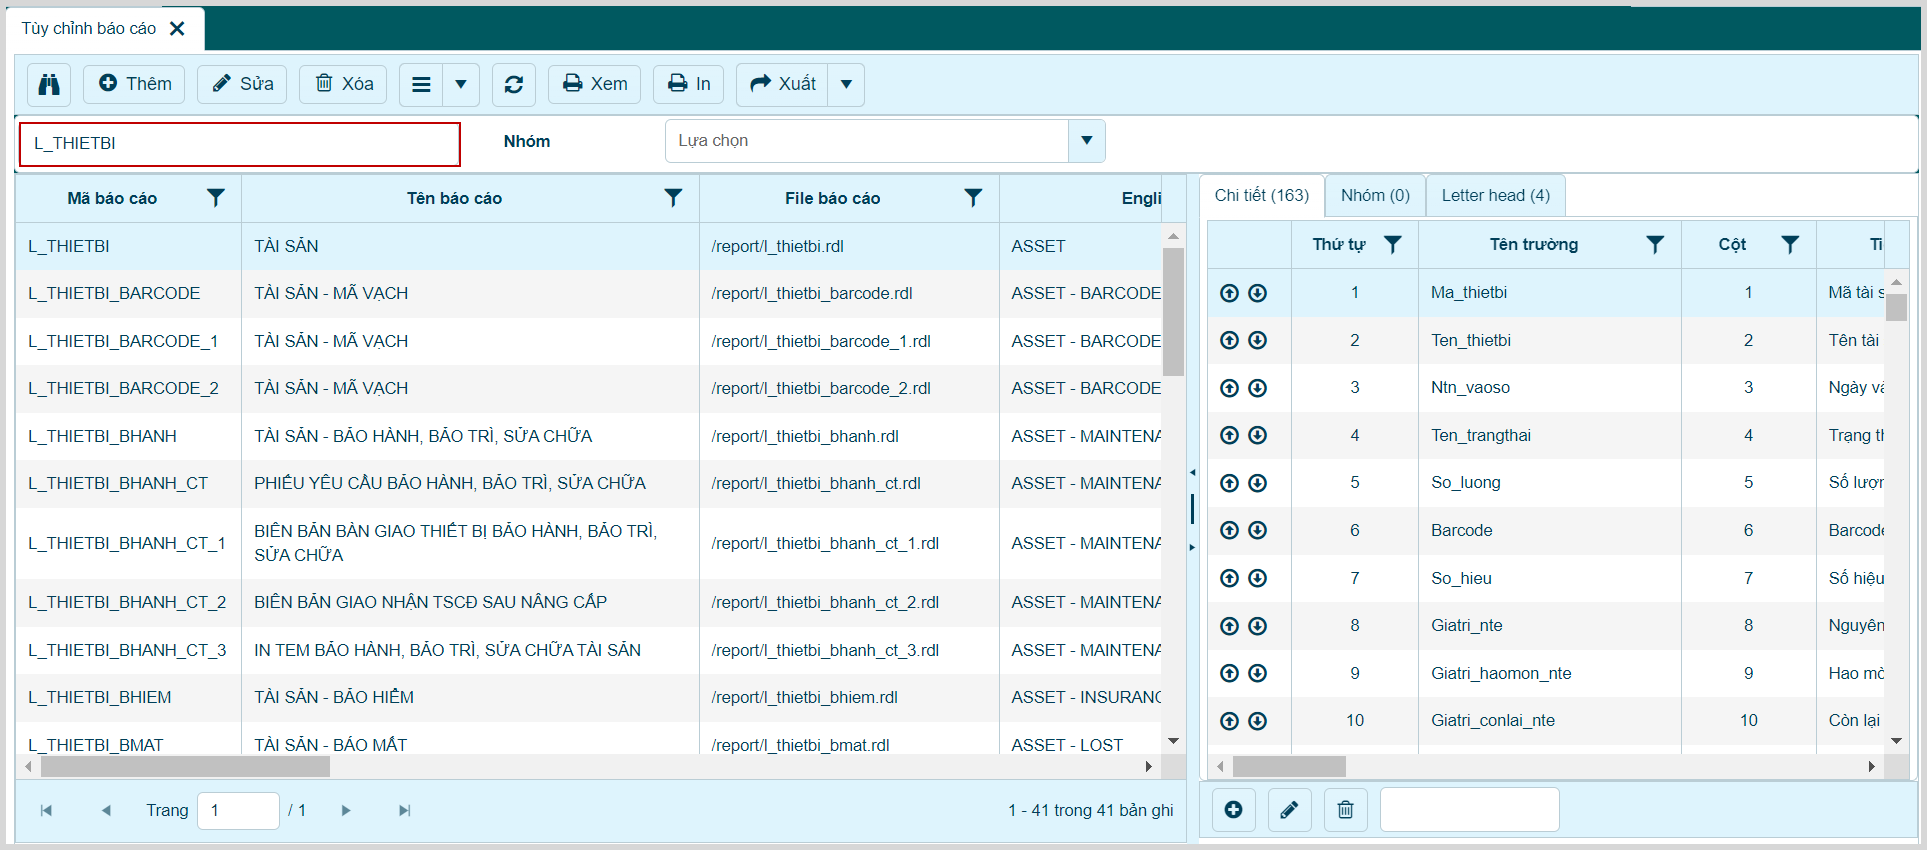Filter the Tên trường column
Viewport: 1927px width, 850px height.
click(x=1655, y=245)
